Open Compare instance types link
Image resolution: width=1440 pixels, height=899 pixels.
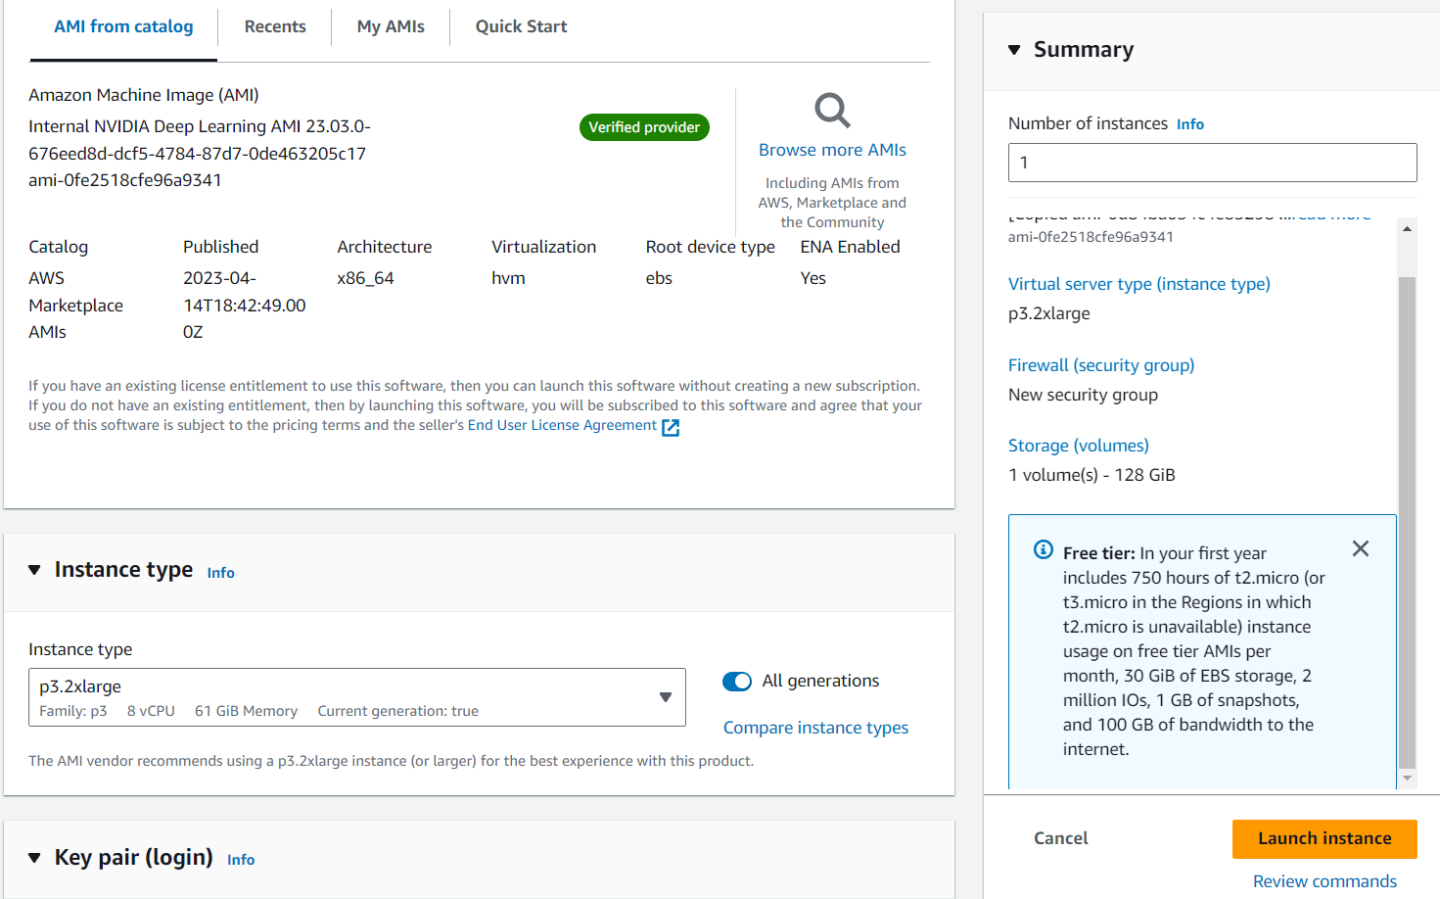click(815, 728)
